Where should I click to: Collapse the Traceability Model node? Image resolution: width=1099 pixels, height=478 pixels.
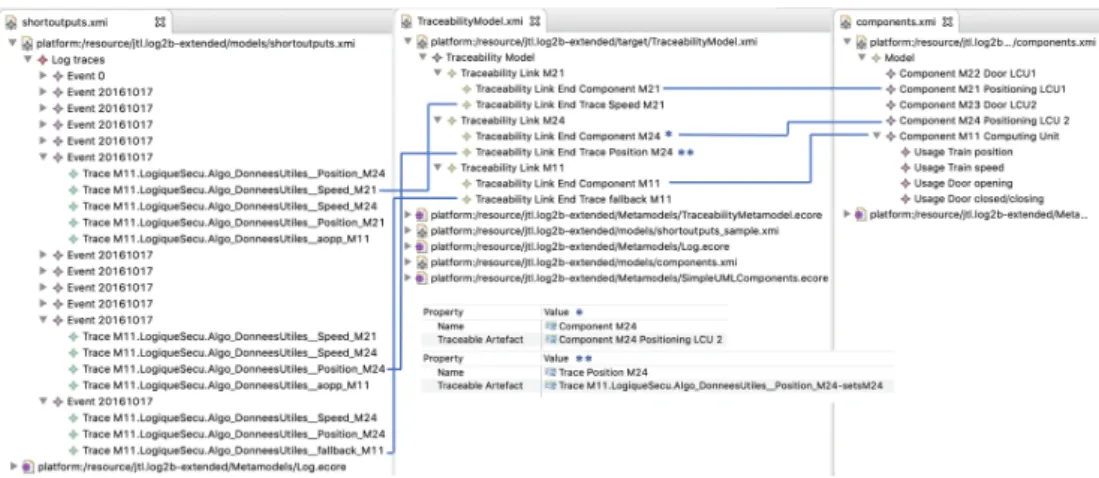pyautogui.click(x=423, y=57)
